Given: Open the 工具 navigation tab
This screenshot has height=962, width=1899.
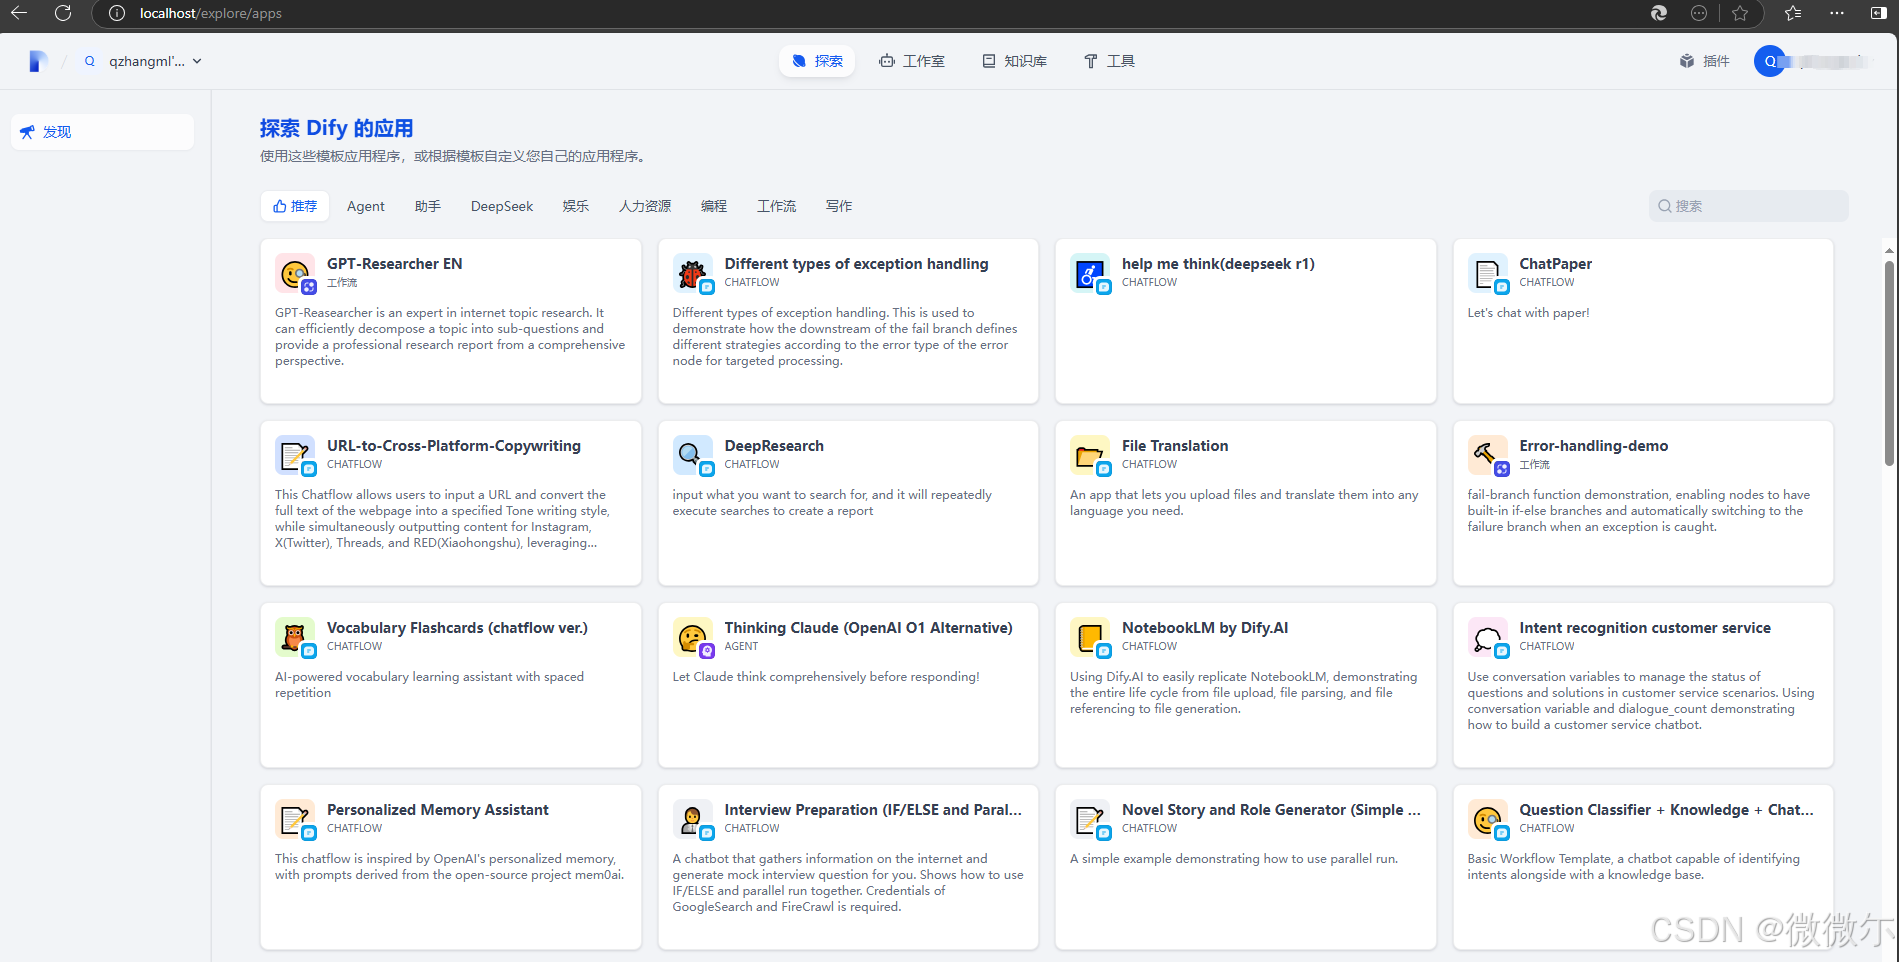Looking at the screenshot, I should 1109,61.
